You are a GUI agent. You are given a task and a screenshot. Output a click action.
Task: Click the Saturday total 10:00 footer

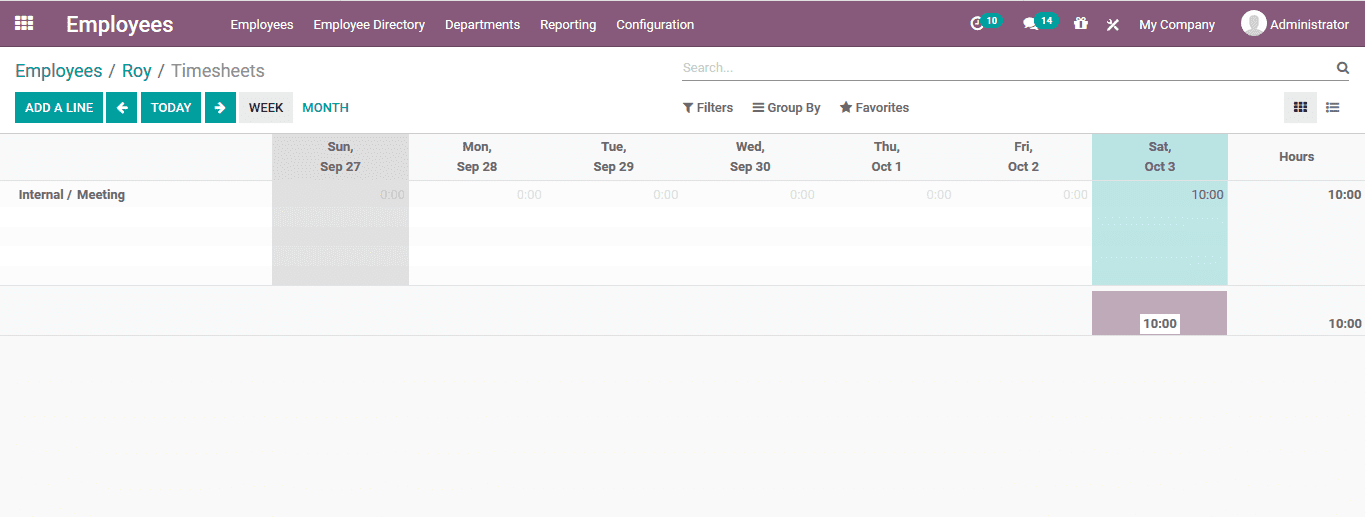[1160, 323]
